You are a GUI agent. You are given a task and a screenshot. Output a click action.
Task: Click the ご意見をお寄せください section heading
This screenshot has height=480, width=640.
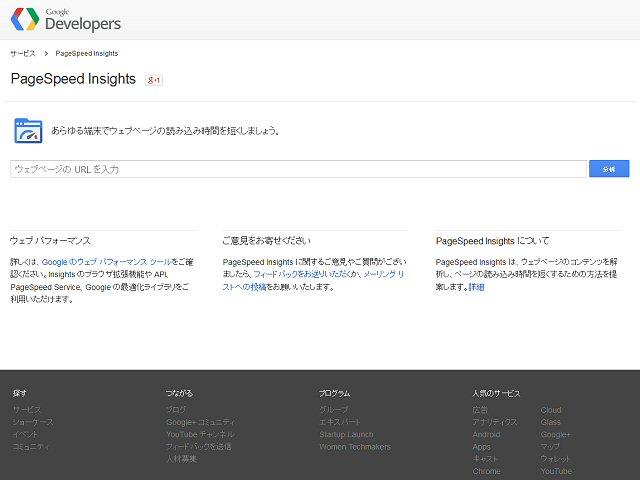pos(267,241)
